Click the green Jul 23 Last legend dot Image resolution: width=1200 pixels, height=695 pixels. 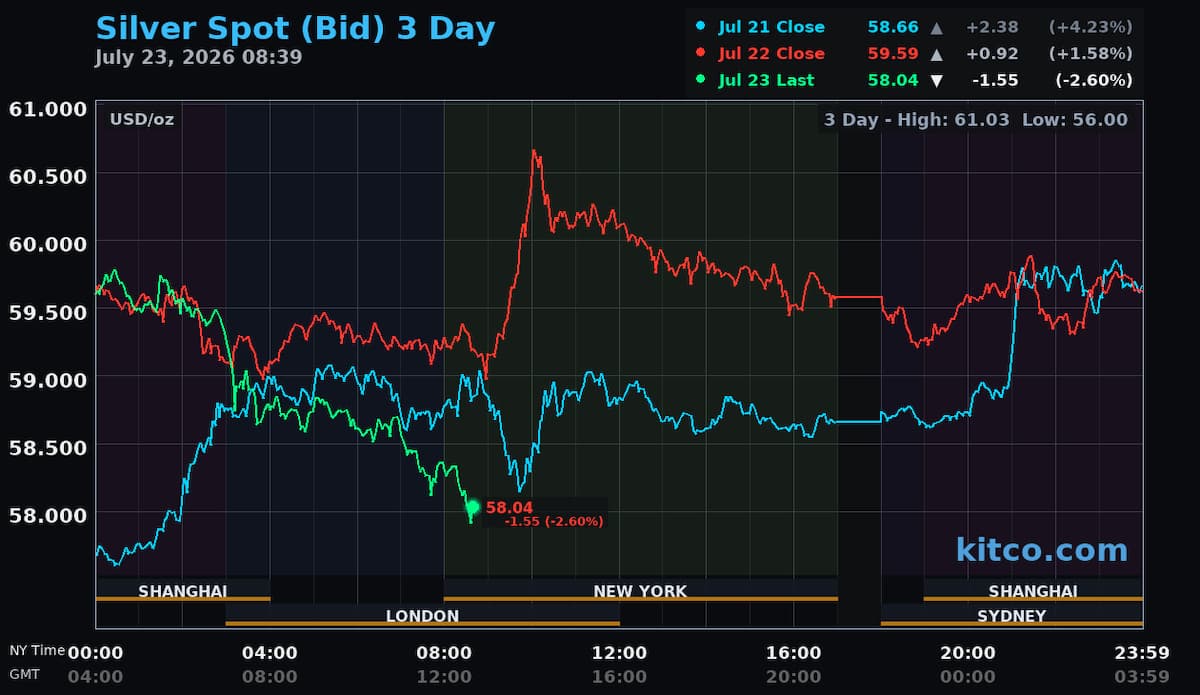point(701,80)
